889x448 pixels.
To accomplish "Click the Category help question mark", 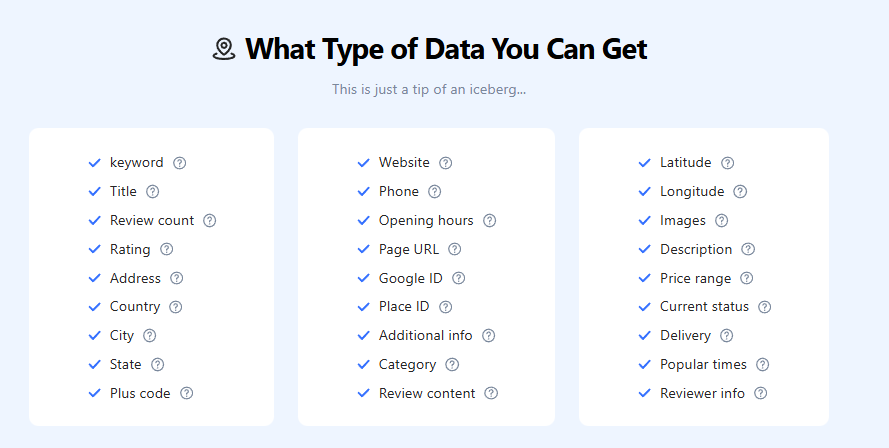I will [x=453, y=365].
